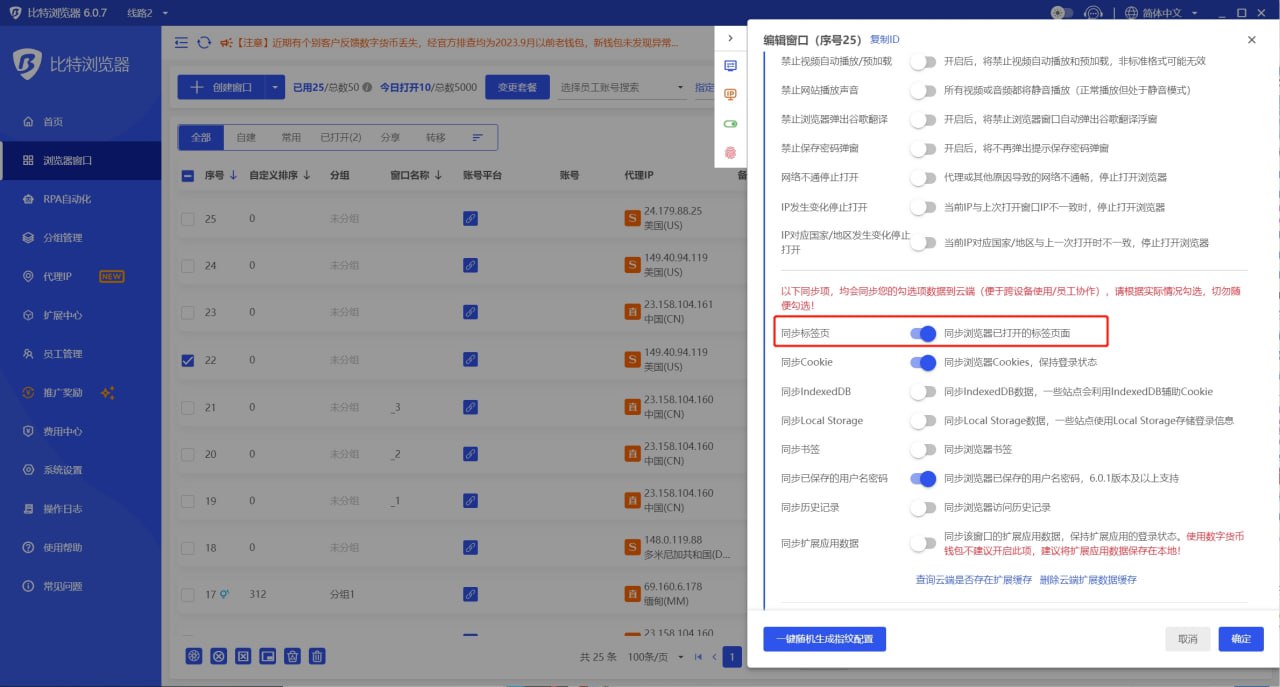The width and height of the screenshot is (1280, 687).
Task: Collapse the left sidebar menu icon
Action: (181, 43)
